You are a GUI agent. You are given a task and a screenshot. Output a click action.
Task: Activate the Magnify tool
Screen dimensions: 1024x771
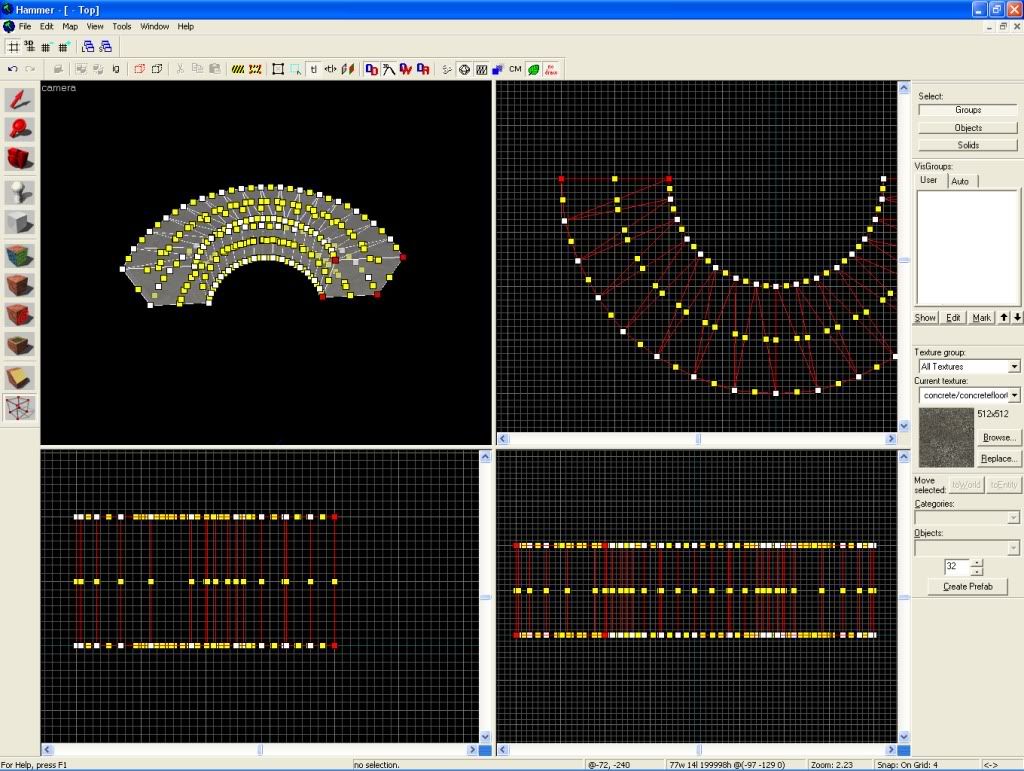click(20, 129)
